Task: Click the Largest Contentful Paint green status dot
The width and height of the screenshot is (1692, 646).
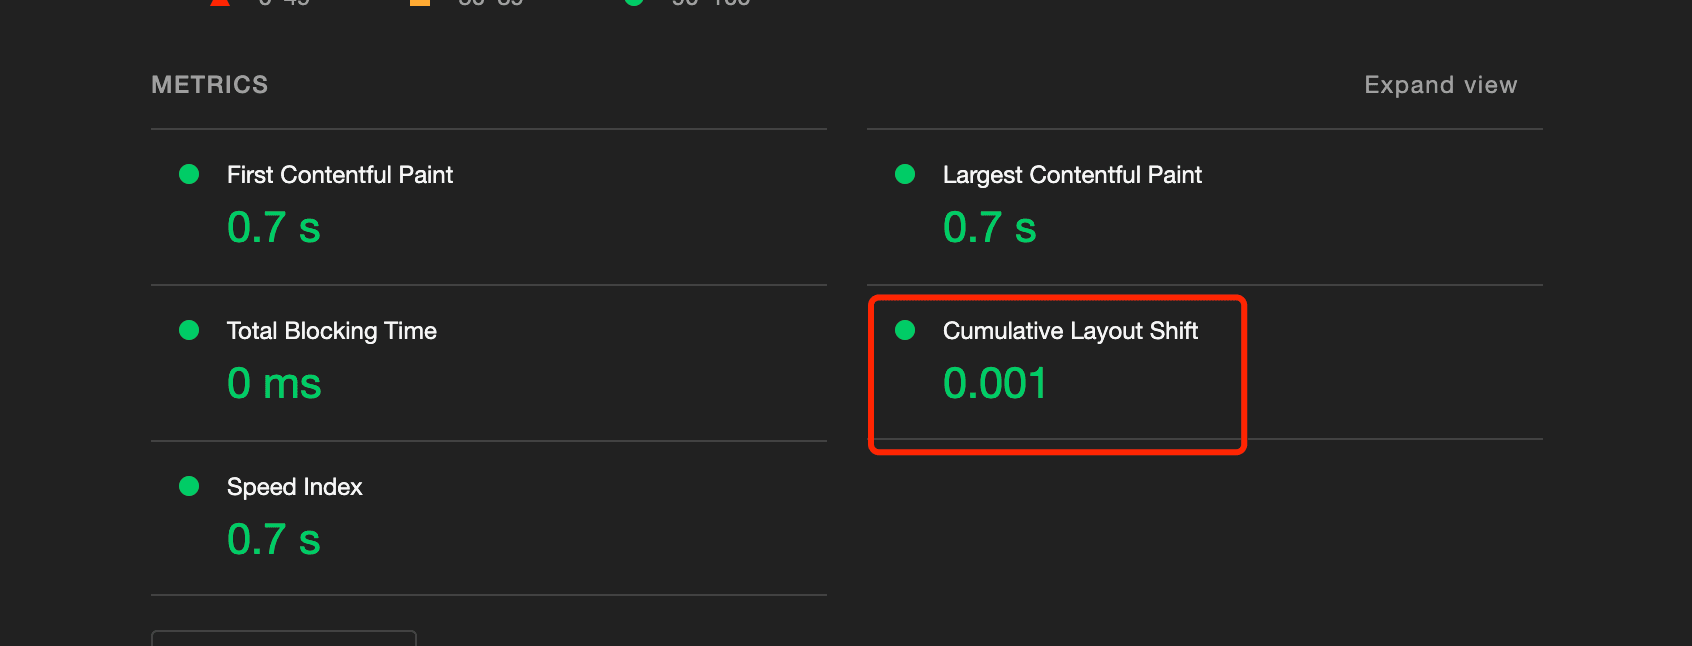Action: (x=905, y=174)
